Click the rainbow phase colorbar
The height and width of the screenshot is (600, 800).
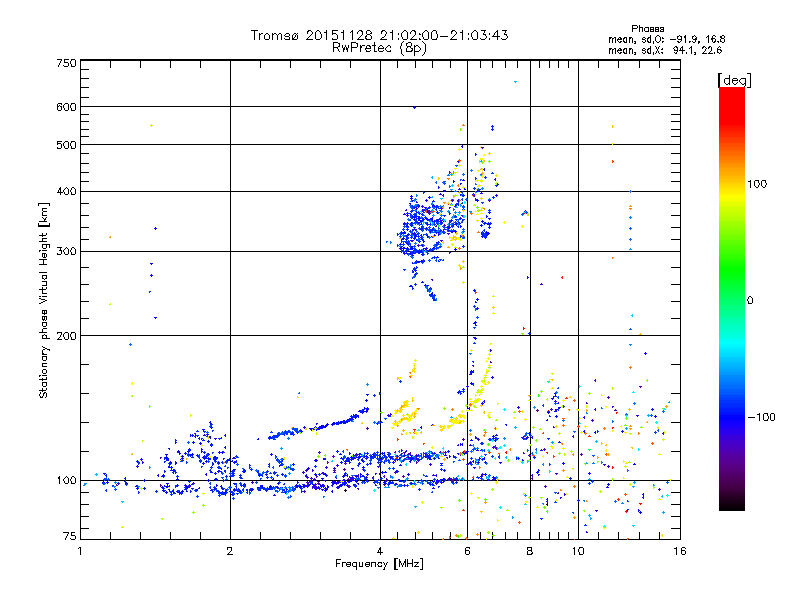(732, 298)
